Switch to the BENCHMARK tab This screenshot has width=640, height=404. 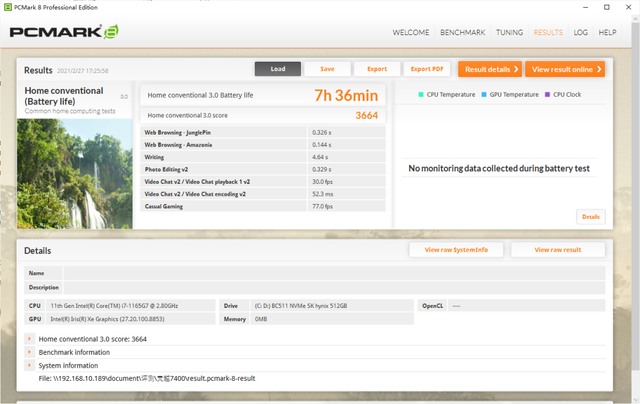pyautogui.click(x=462, y=32)
